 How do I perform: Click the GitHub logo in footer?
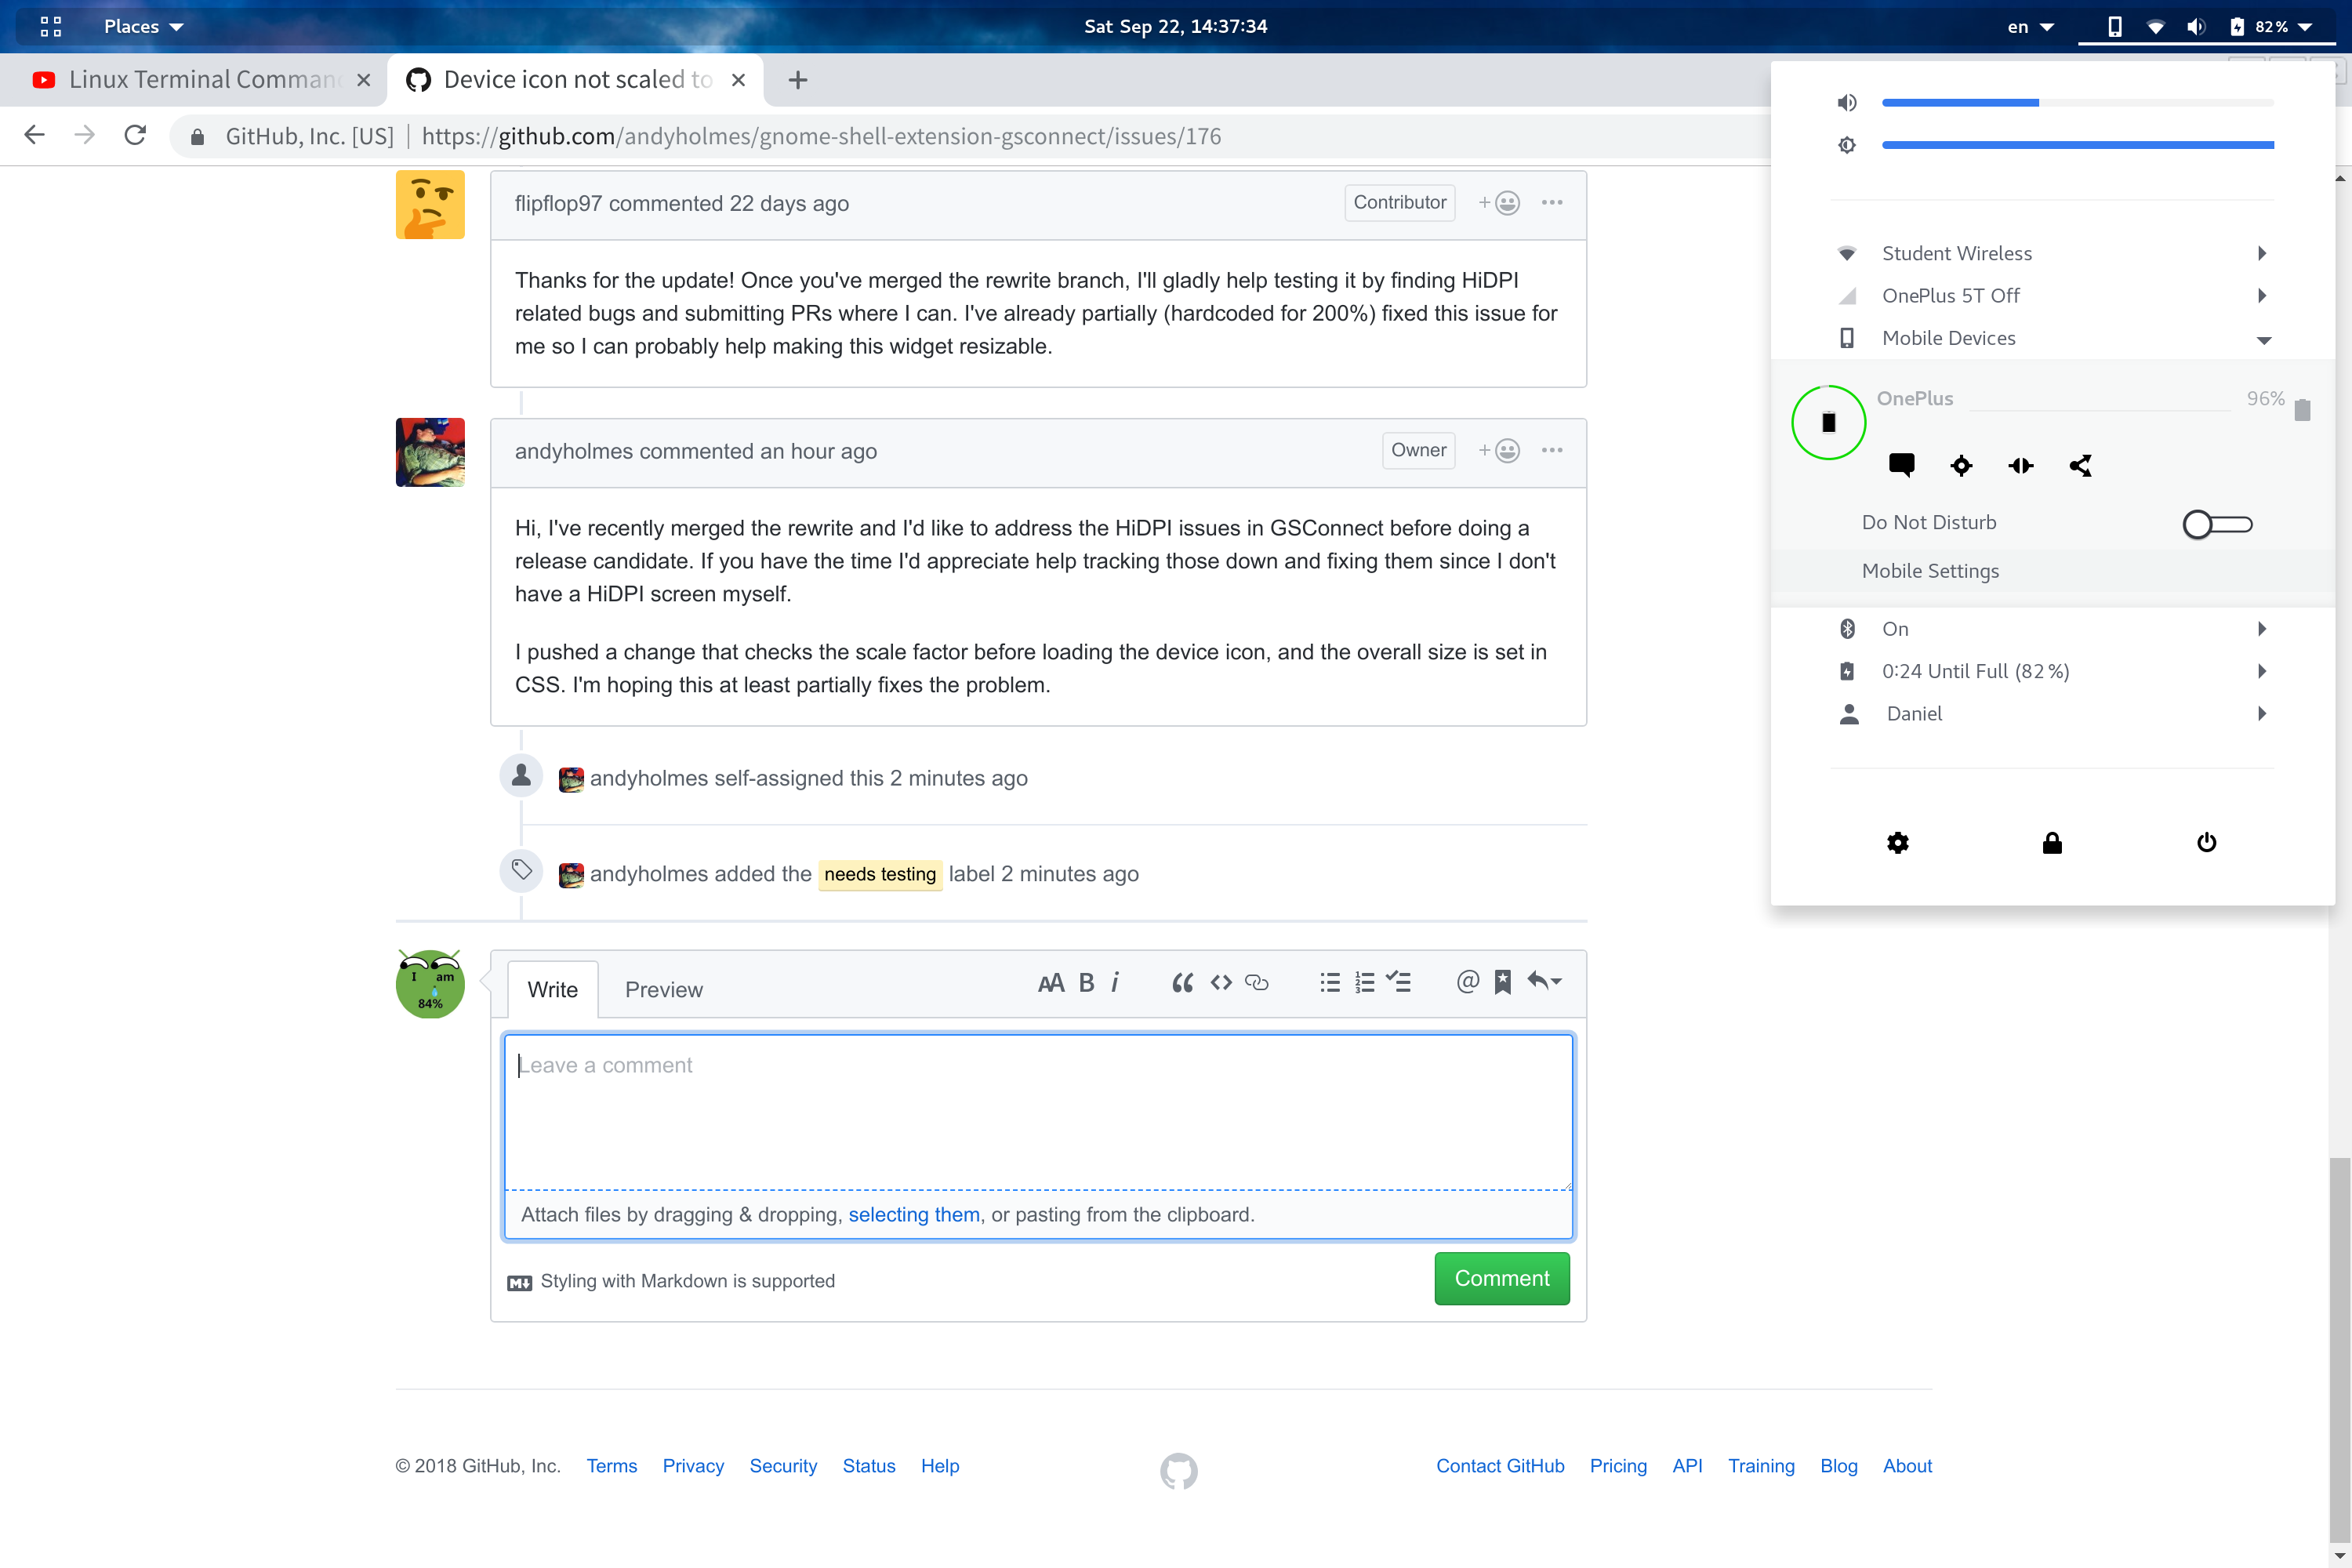point(1179,1471)
